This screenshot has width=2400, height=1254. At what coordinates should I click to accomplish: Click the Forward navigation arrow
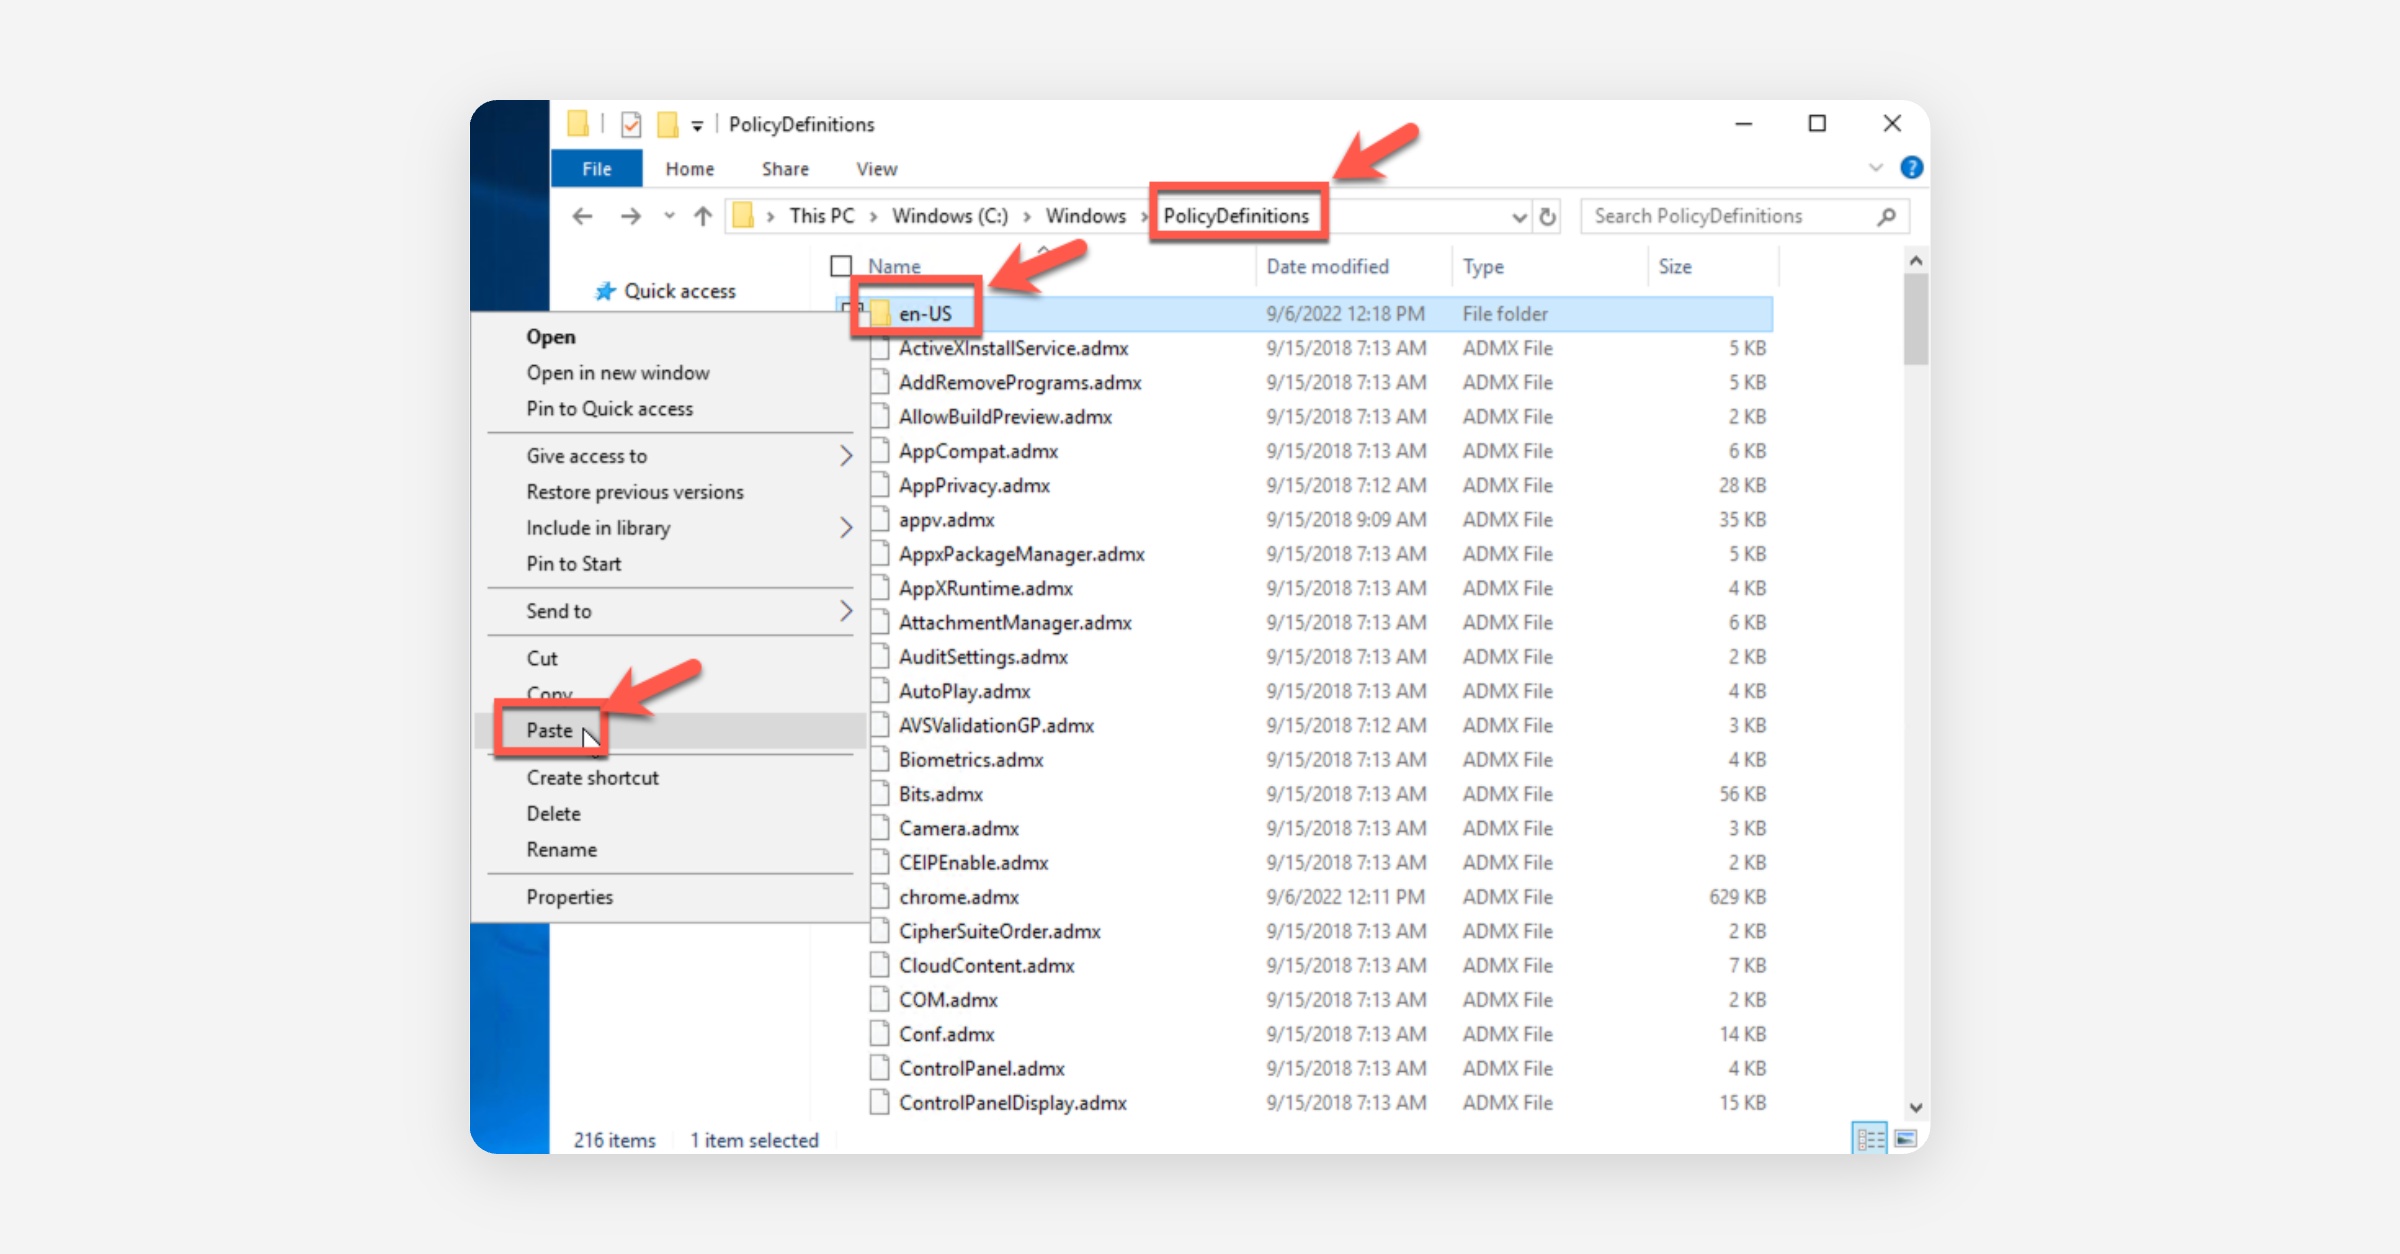(630, 216)
